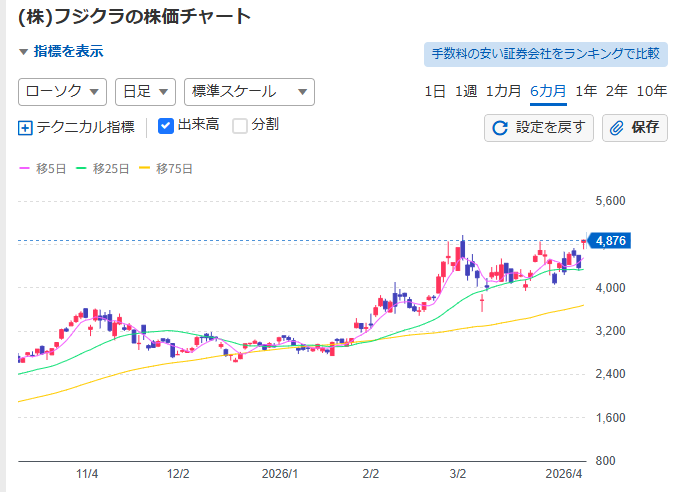Click the 4,000 price axis label

click(x=611, y=288)
